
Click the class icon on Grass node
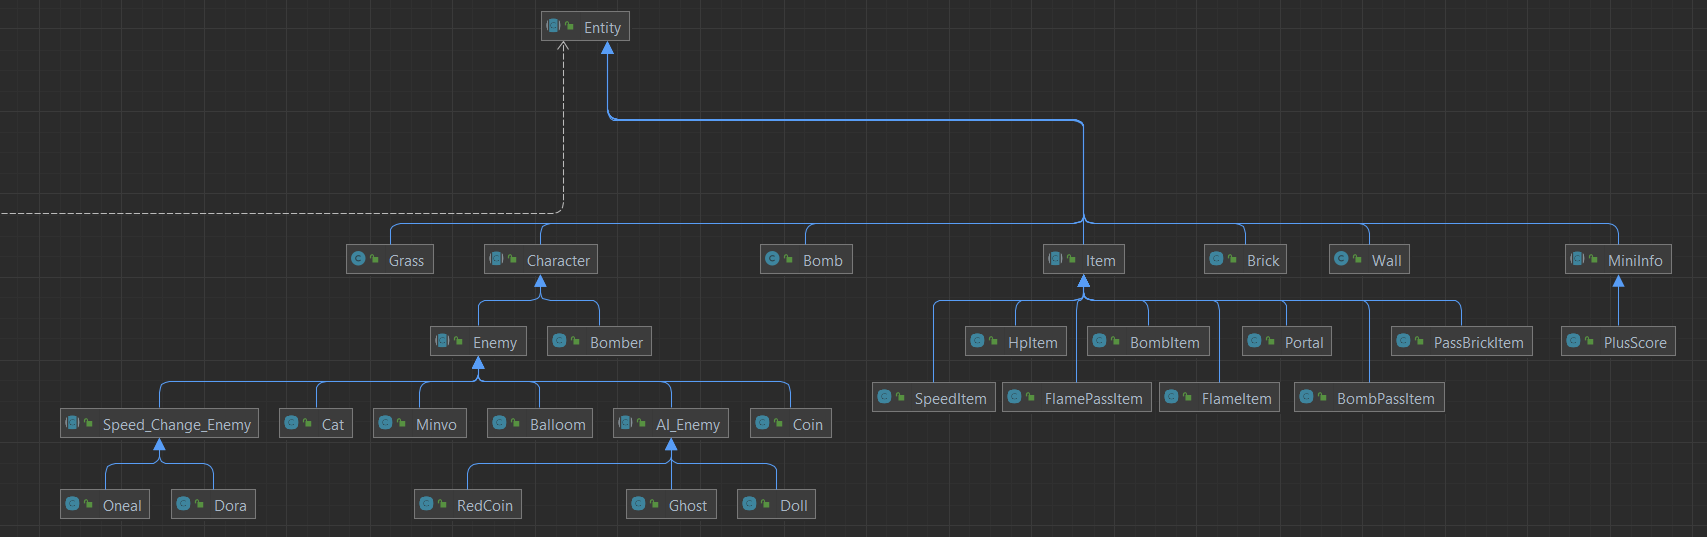(x=358, y=258)
